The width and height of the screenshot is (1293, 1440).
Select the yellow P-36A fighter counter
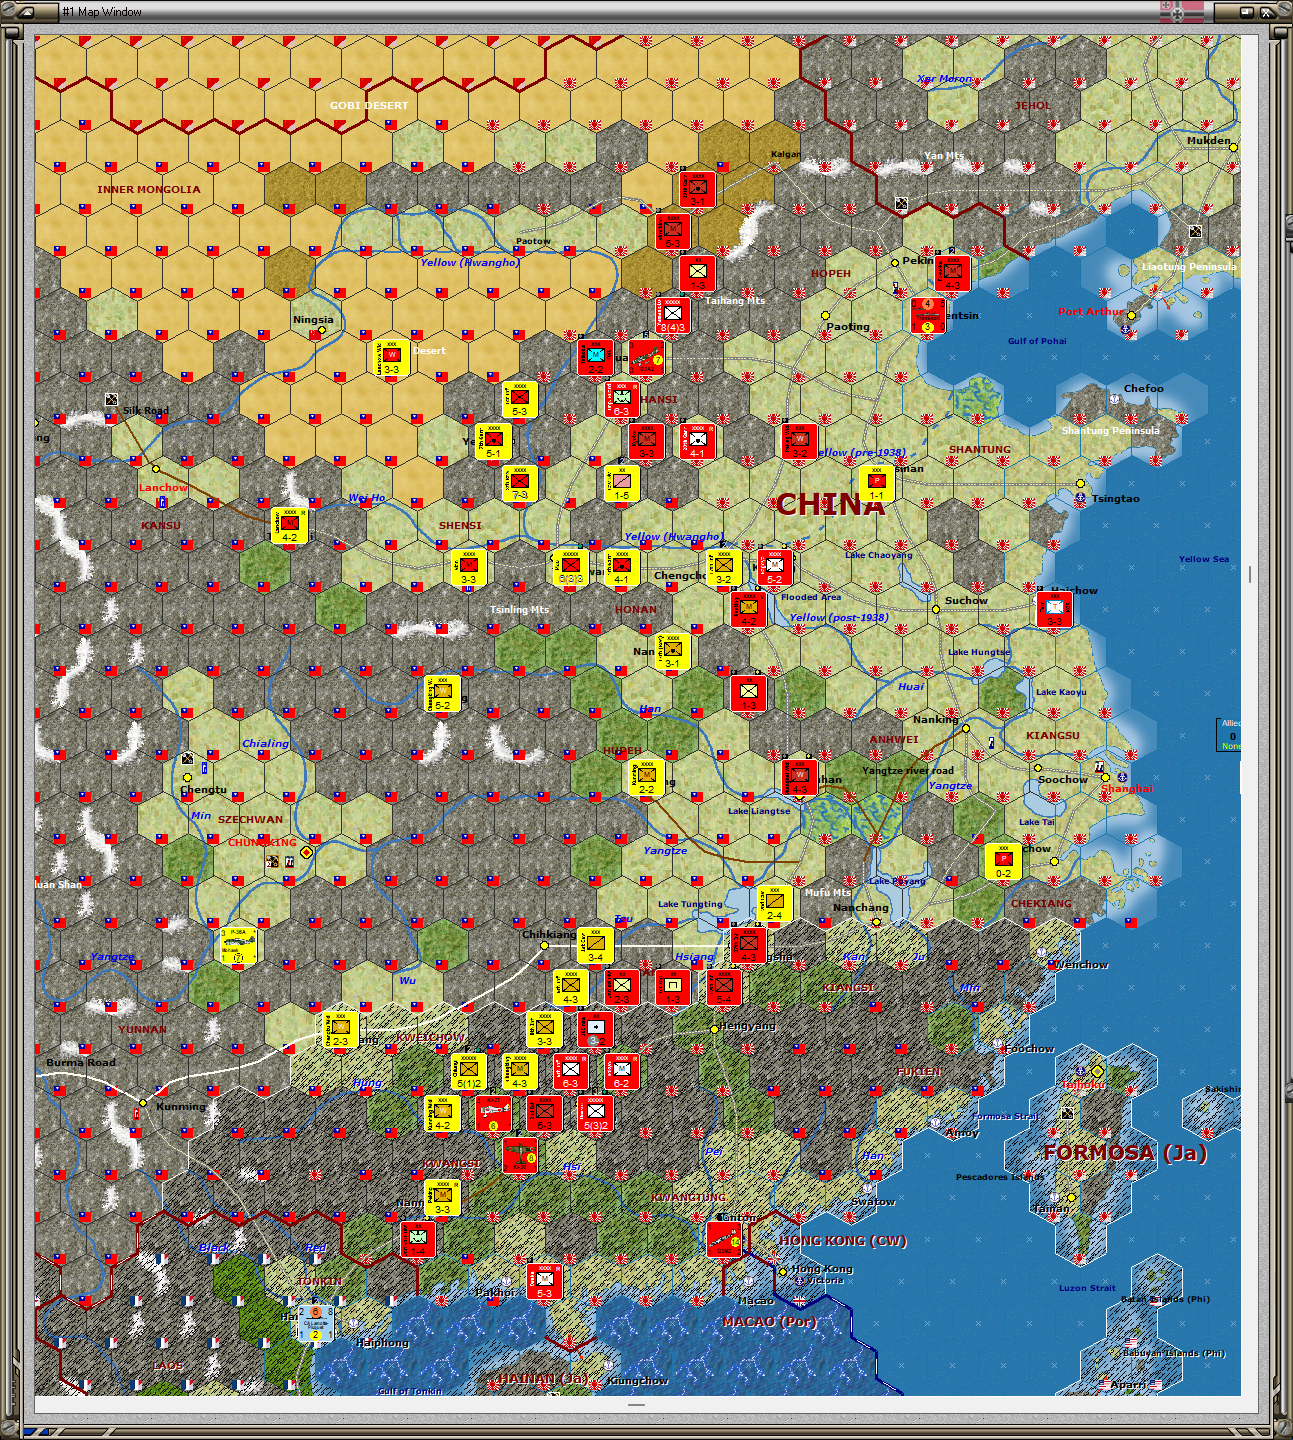click(x=238, y=945)
